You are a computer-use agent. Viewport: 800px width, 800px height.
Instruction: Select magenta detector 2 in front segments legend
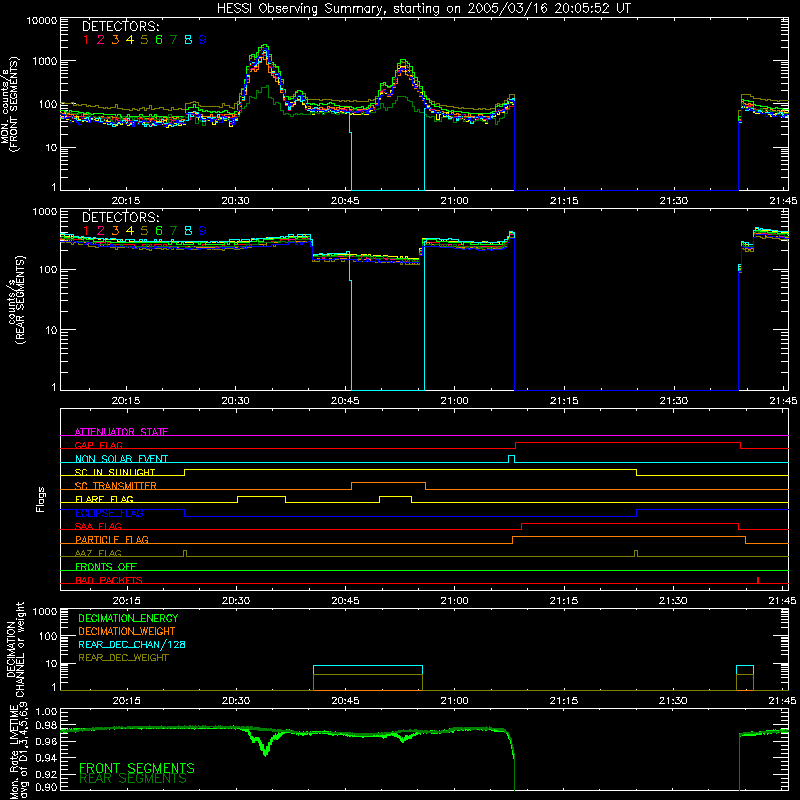coord(101,40)
